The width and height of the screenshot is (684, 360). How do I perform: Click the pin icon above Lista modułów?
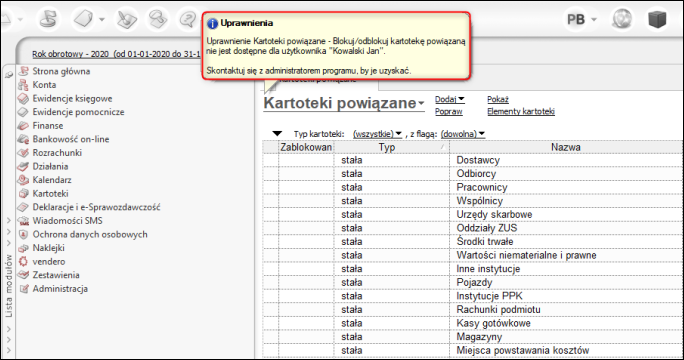click(9, 75)
